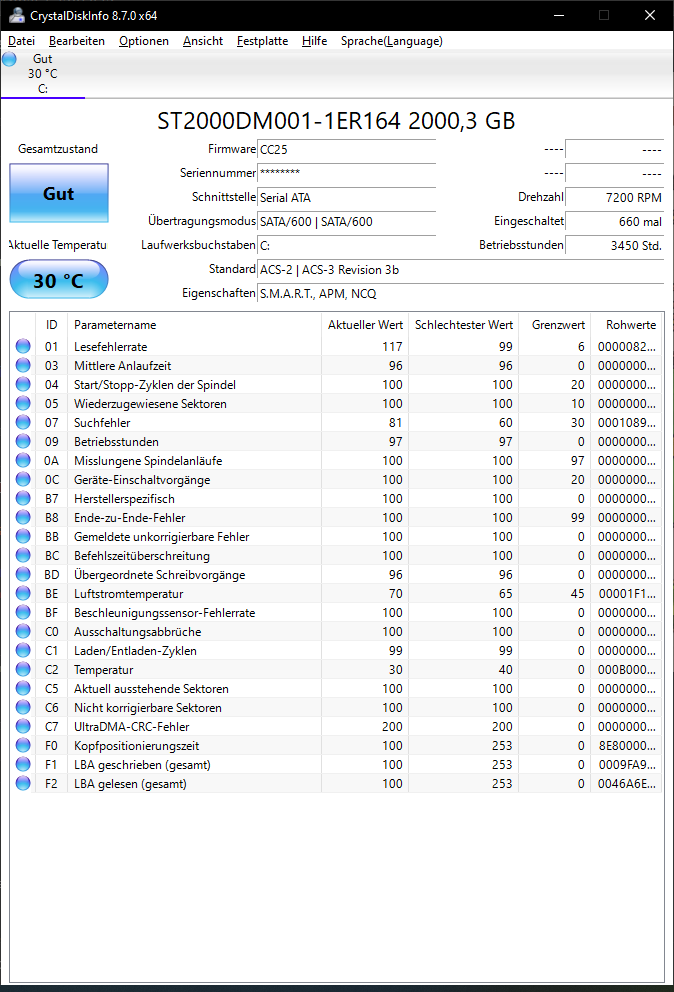The height and width of the screenshot is (992, 674).
Task: Click status orb of Übergeordnete Schreibvorgänge row
Action: 23,574
